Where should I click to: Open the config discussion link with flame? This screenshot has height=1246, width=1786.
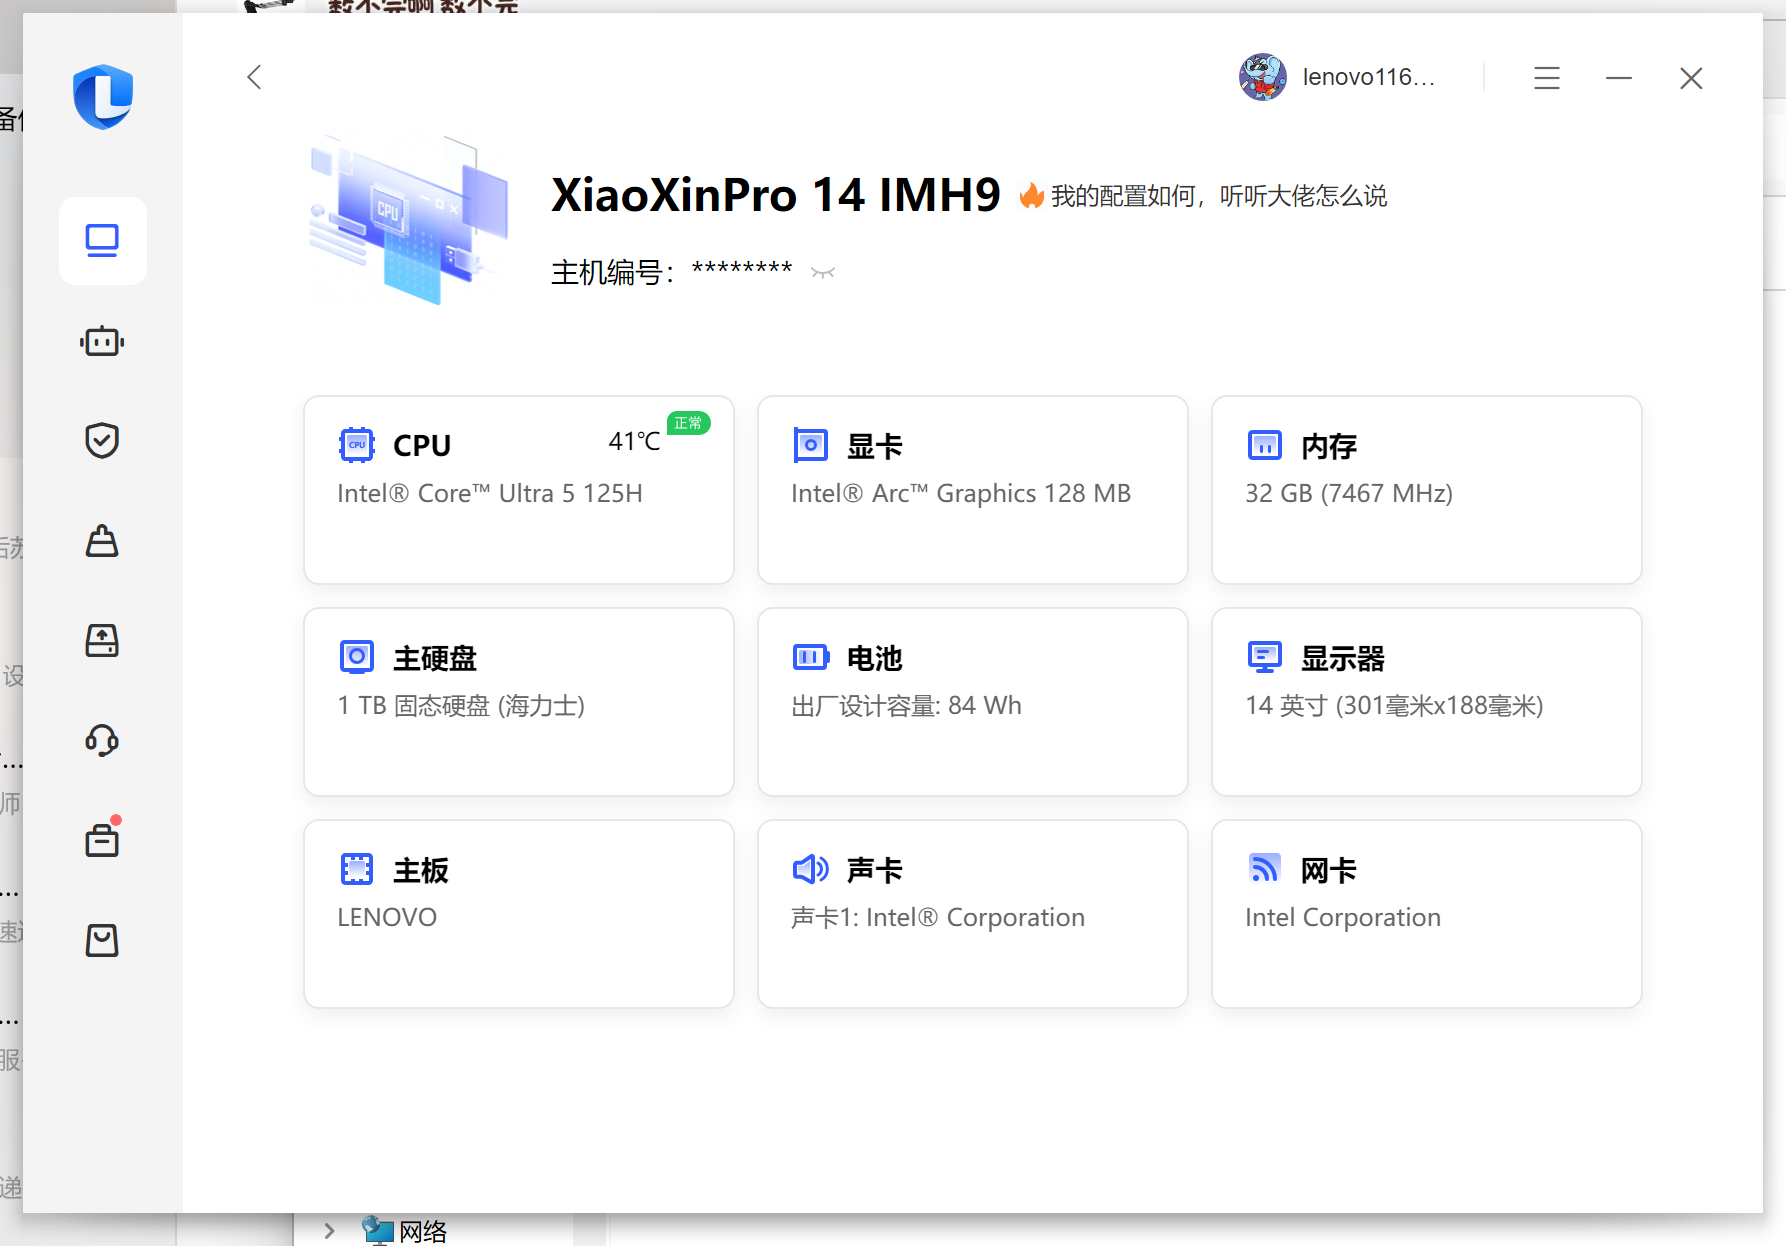coord(1203,196)
